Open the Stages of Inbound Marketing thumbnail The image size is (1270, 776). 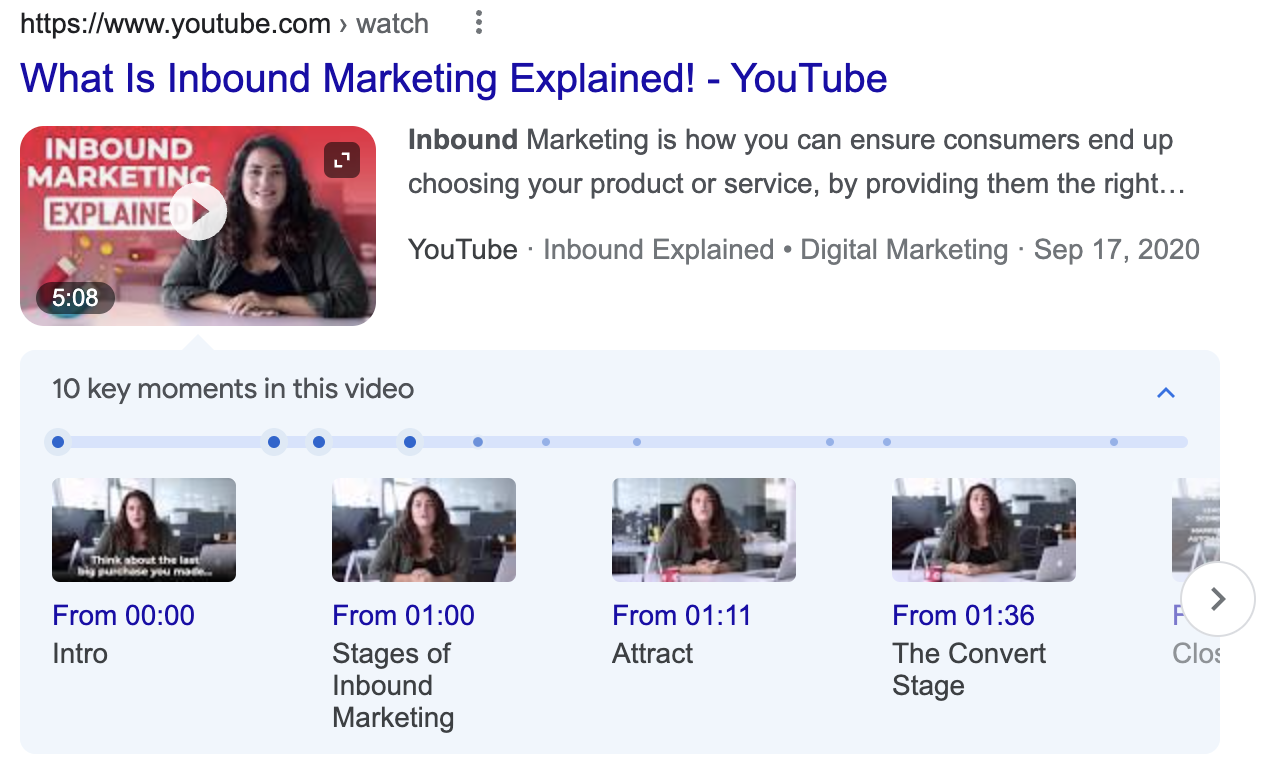[424, 530]
